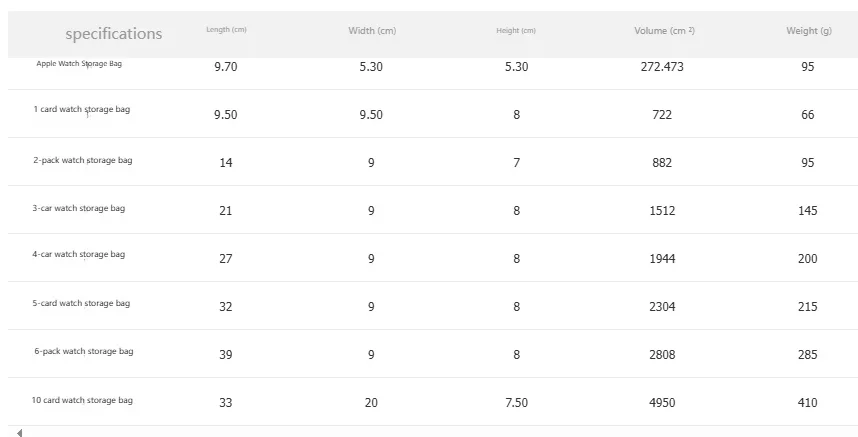This screenshot has width=858, height=437.
Task: Select '6-pack watch storage bag' row label
Action: [83, 351]
